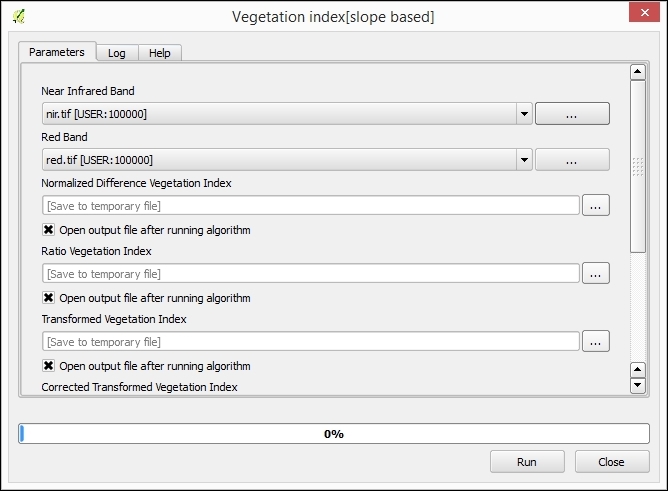Open the Help tab

point(160,53)
